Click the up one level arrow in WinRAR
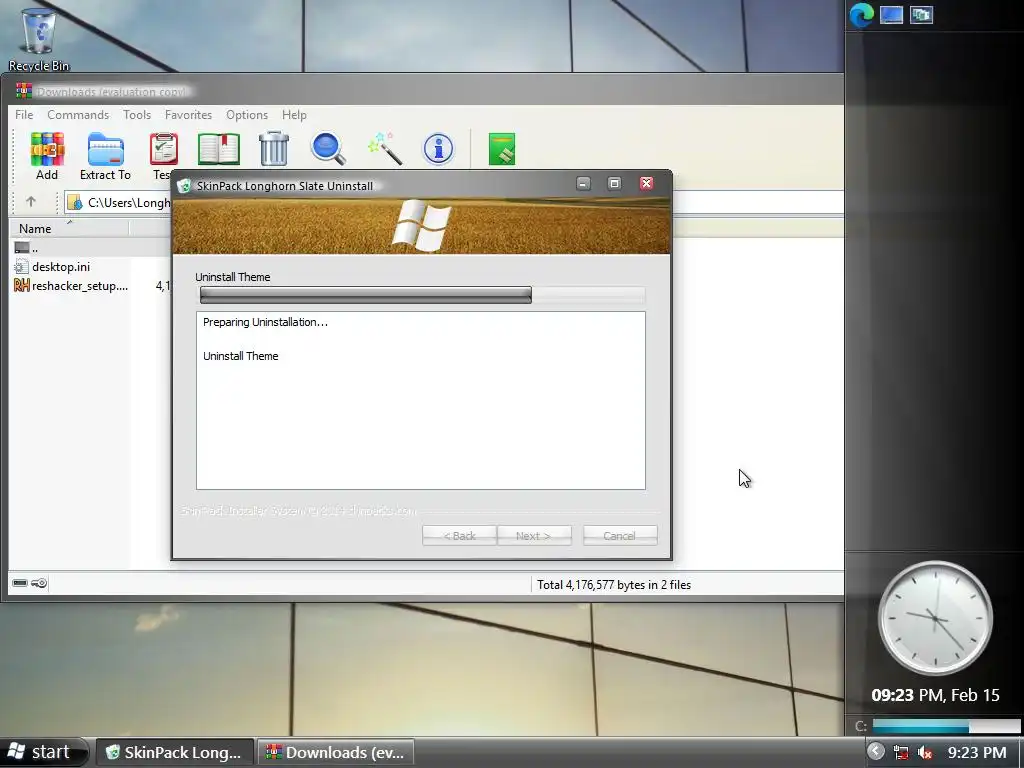This screenshot has height=768, width=1024. coord(31,202)
